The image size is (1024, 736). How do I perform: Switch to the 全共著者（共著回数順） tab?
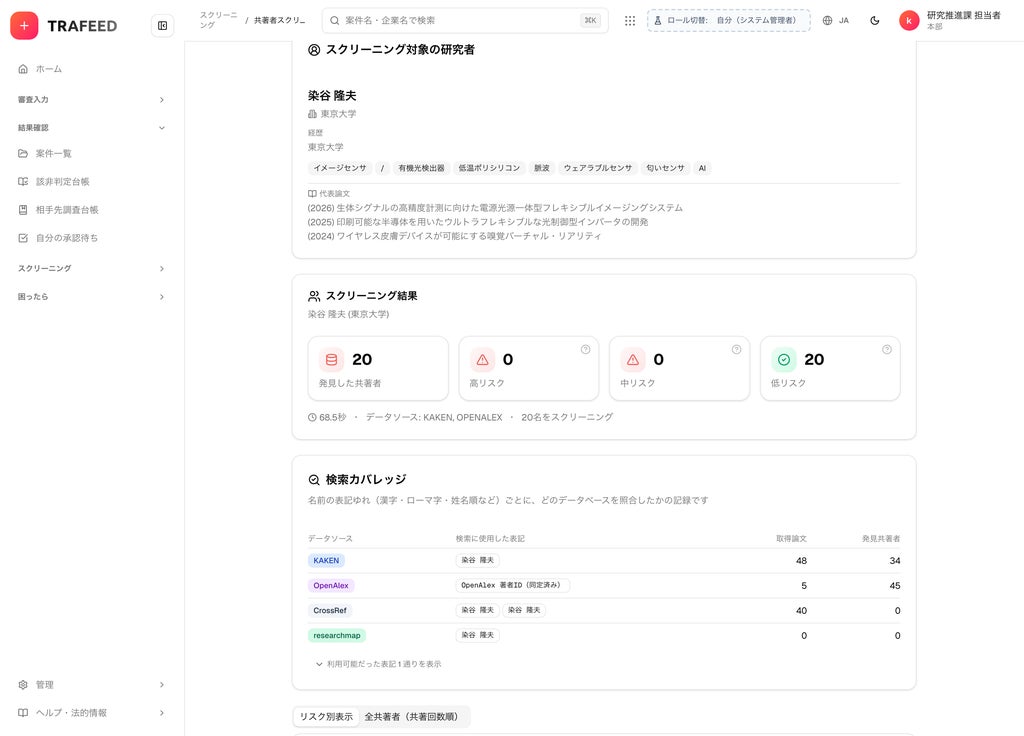[x=413, y=716]
